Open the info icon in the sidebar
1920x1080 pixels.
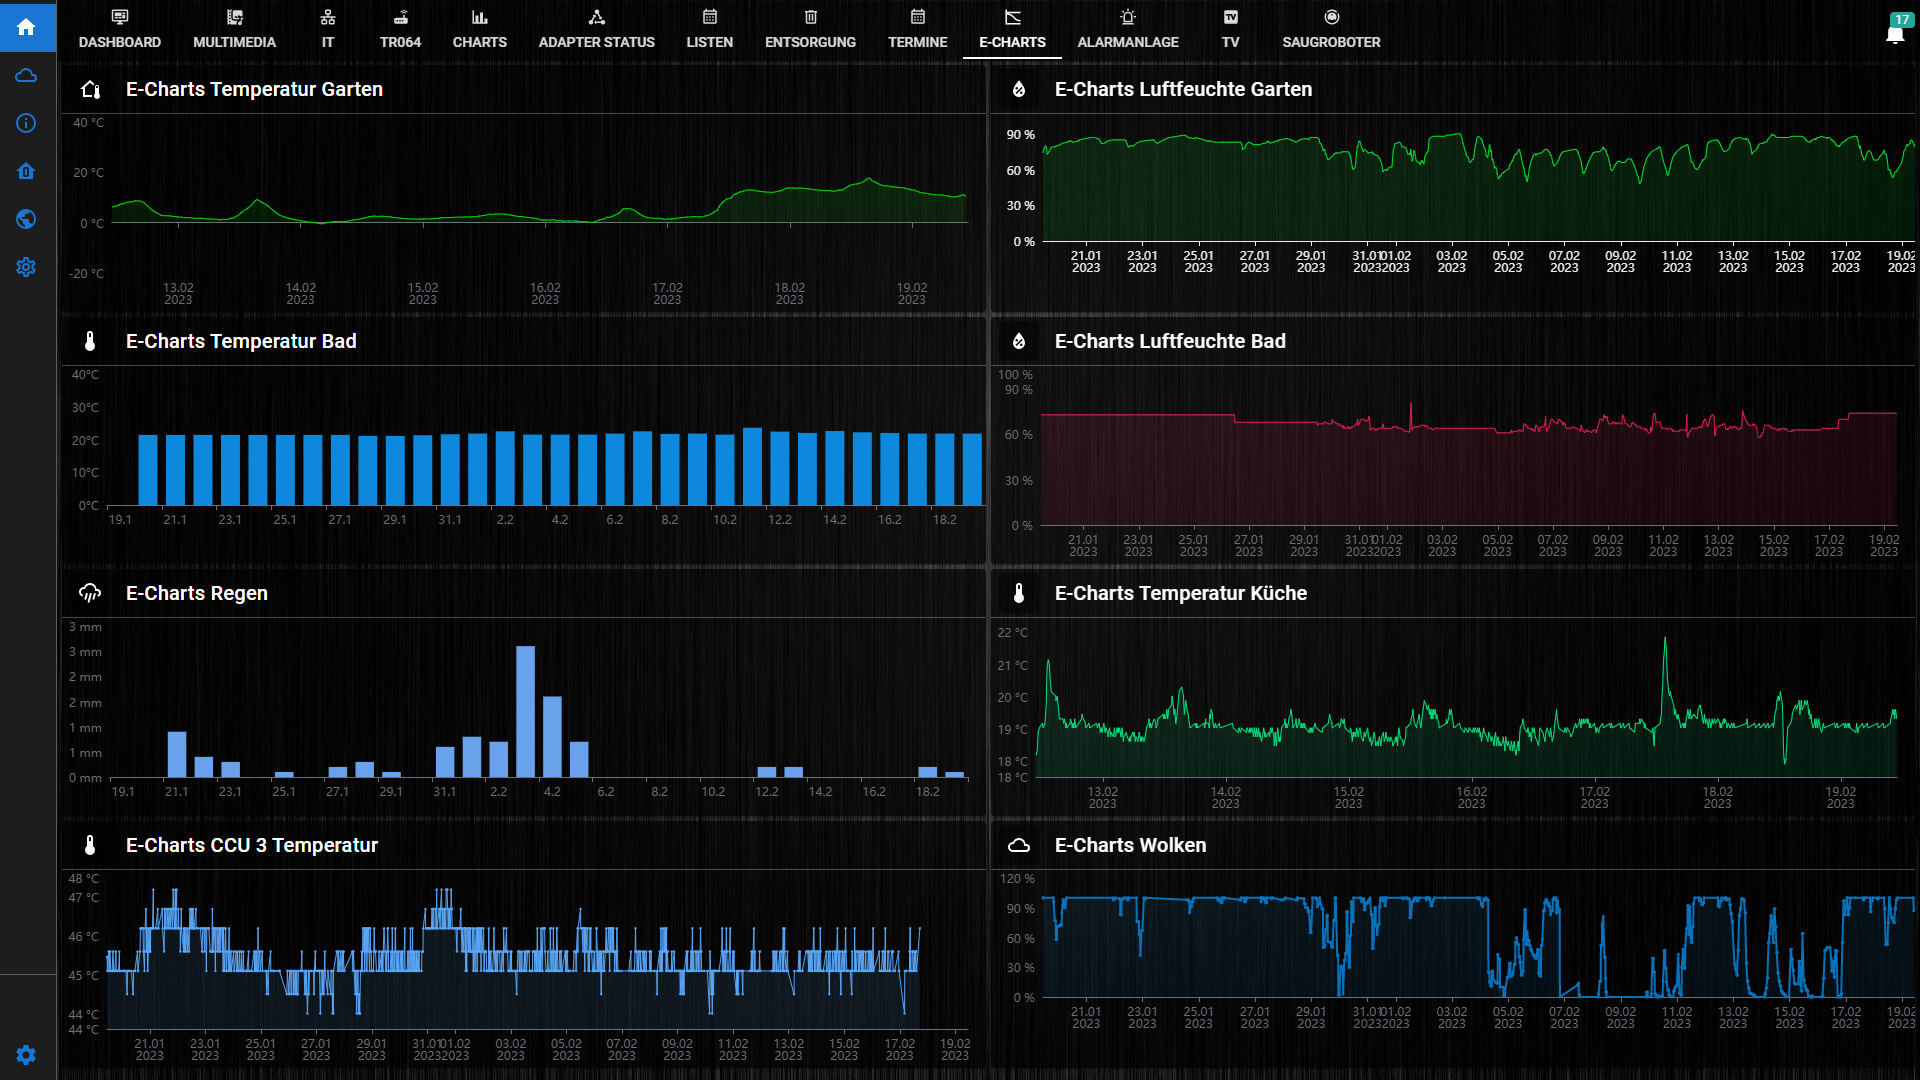(x=27, y=123)
